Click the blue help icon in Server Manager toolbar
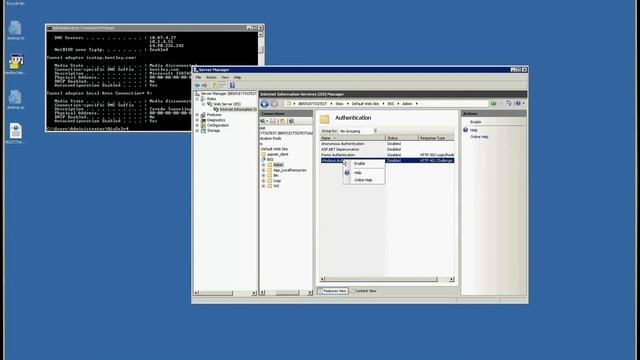This screenshot has height=360, width=640. click(x=232, y=85)
